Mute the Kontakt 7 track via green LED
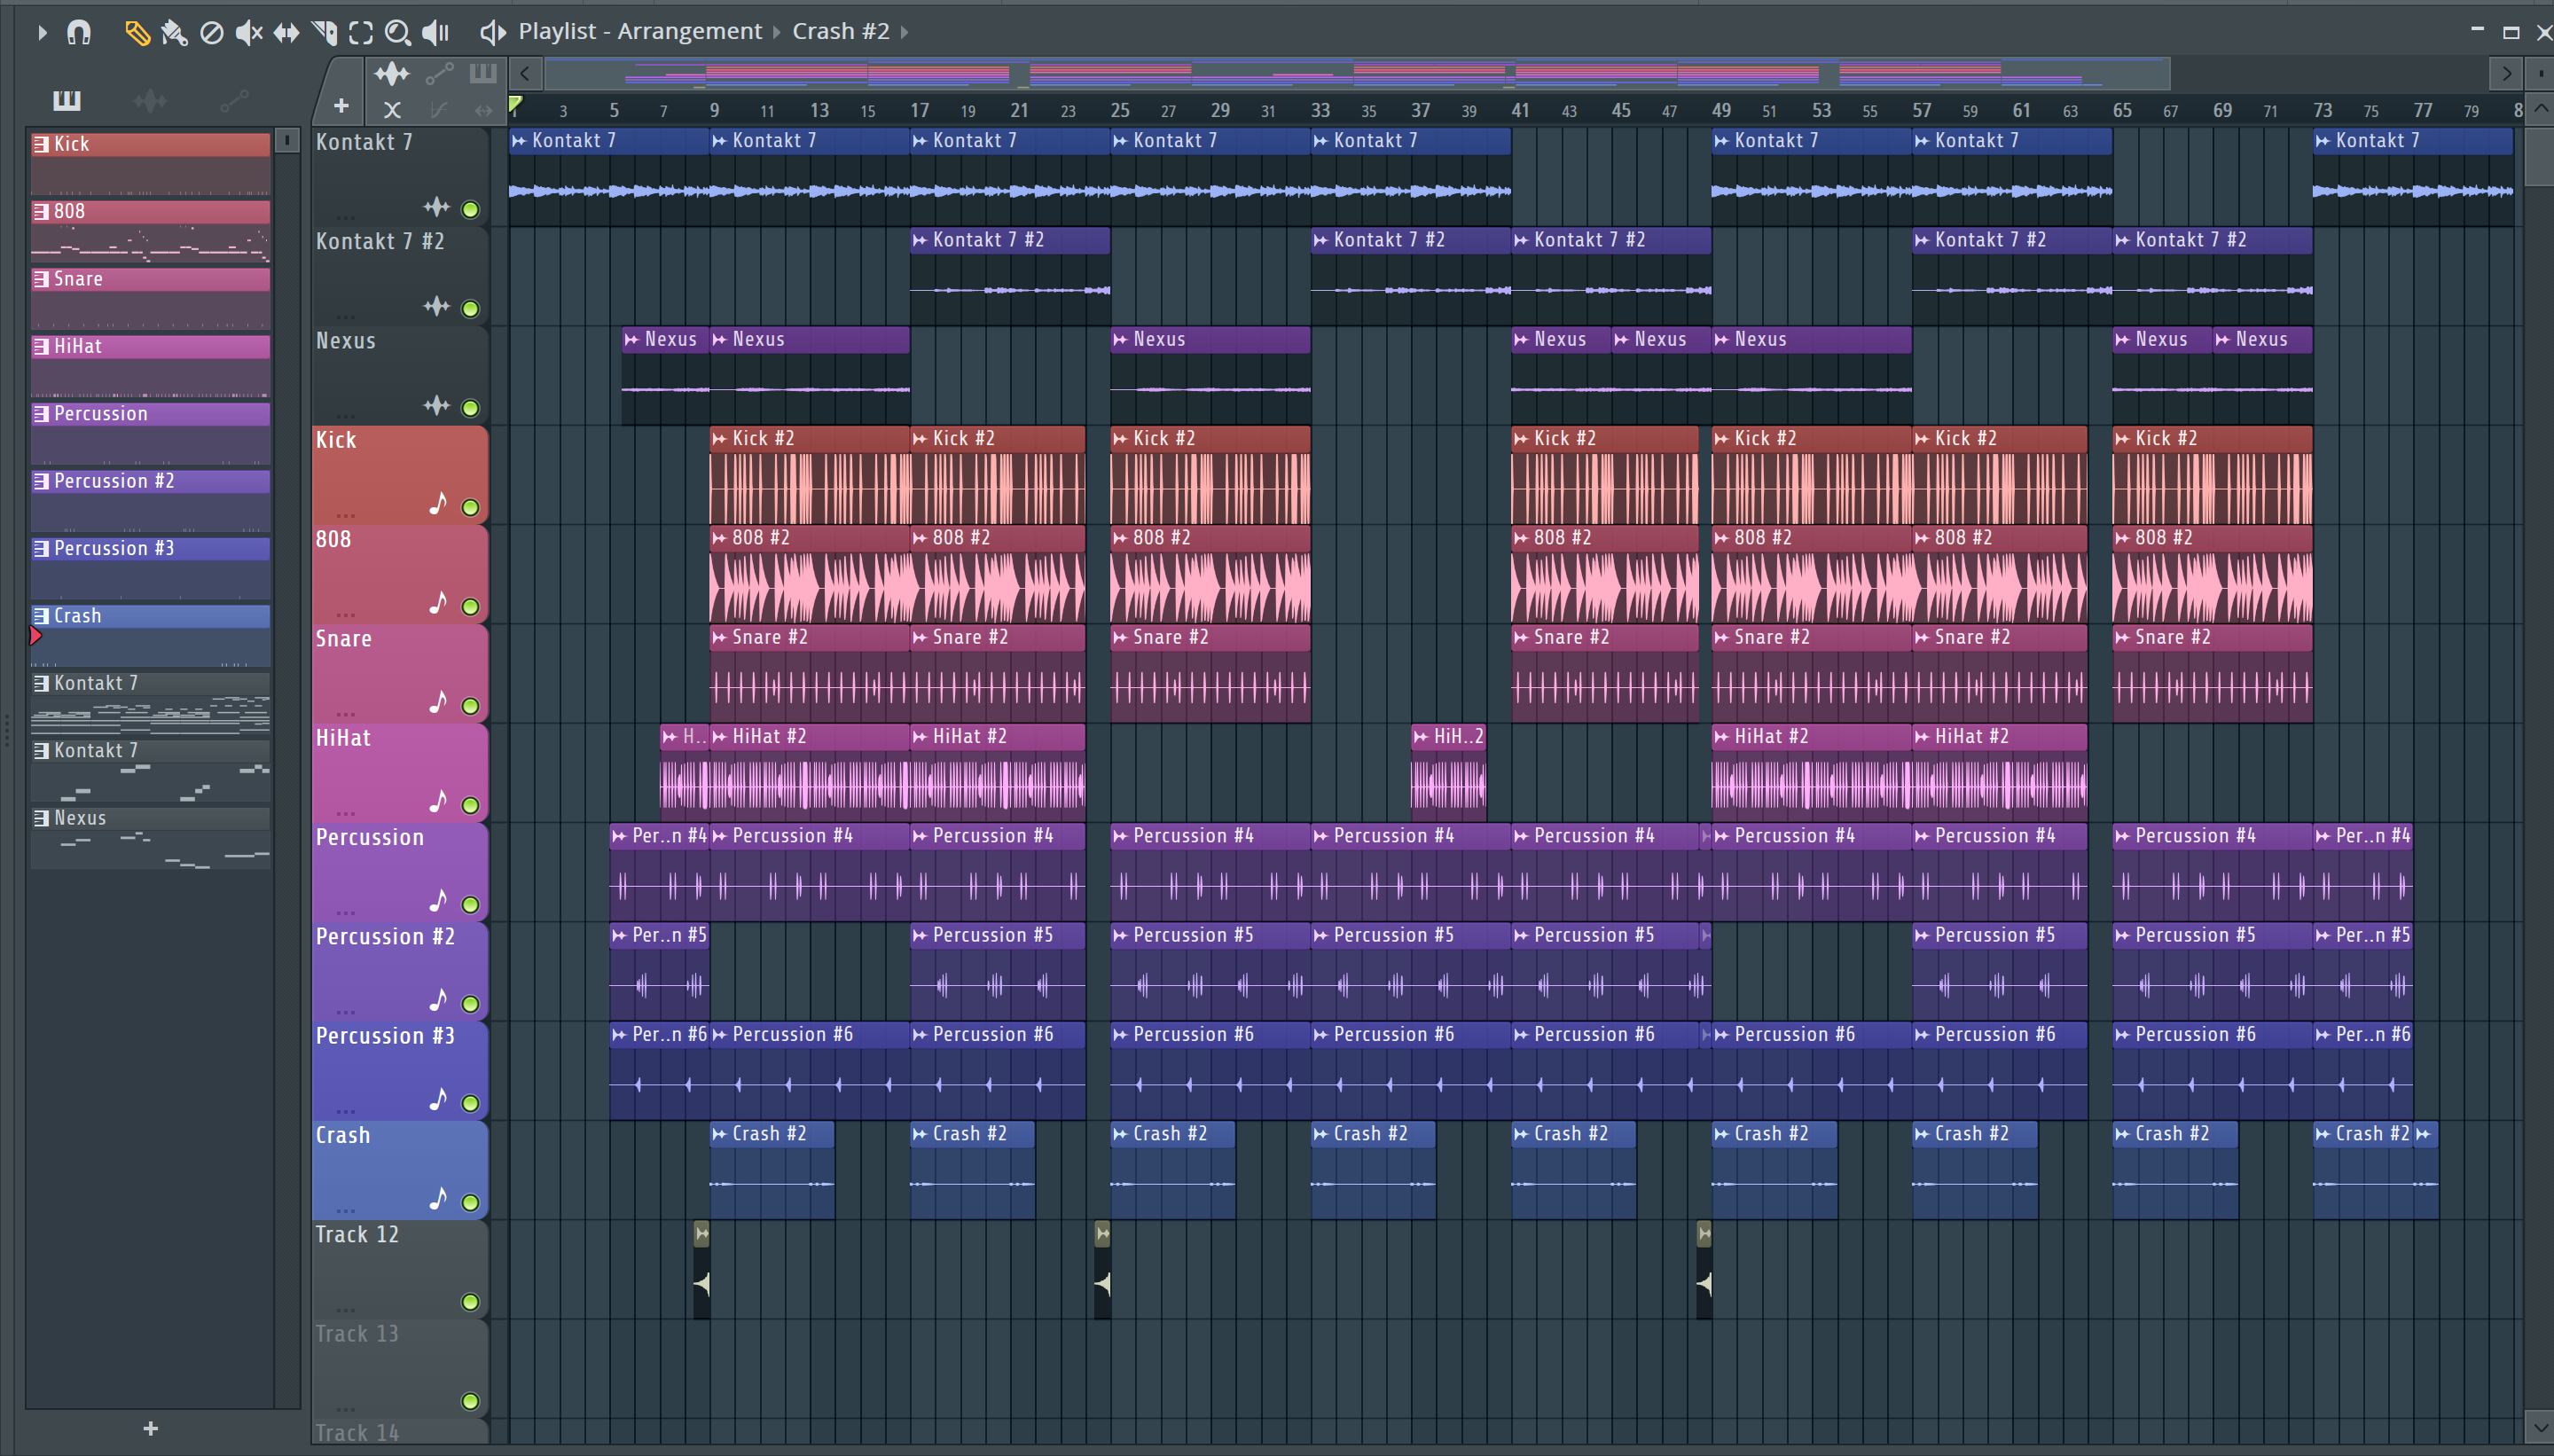This screenshot has width=2554, height=1456. tap(470, 209)
